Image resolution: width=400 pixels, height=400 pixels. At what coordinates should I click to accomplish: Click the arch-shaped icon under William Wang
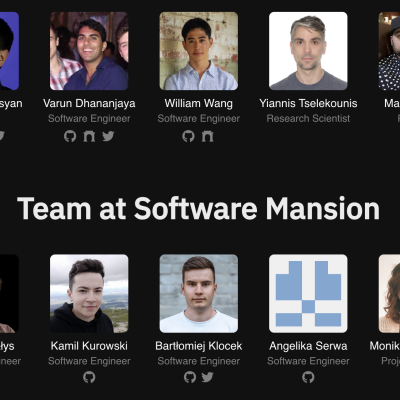tap(207, 136)
